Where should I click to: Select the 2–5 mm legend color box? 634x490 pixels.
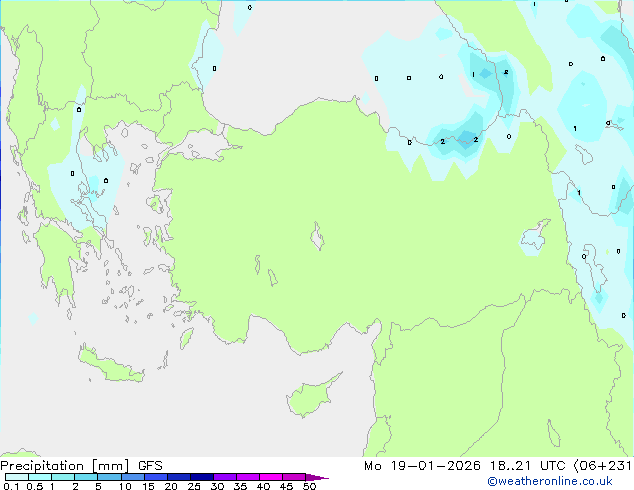(x=86, y=477)
